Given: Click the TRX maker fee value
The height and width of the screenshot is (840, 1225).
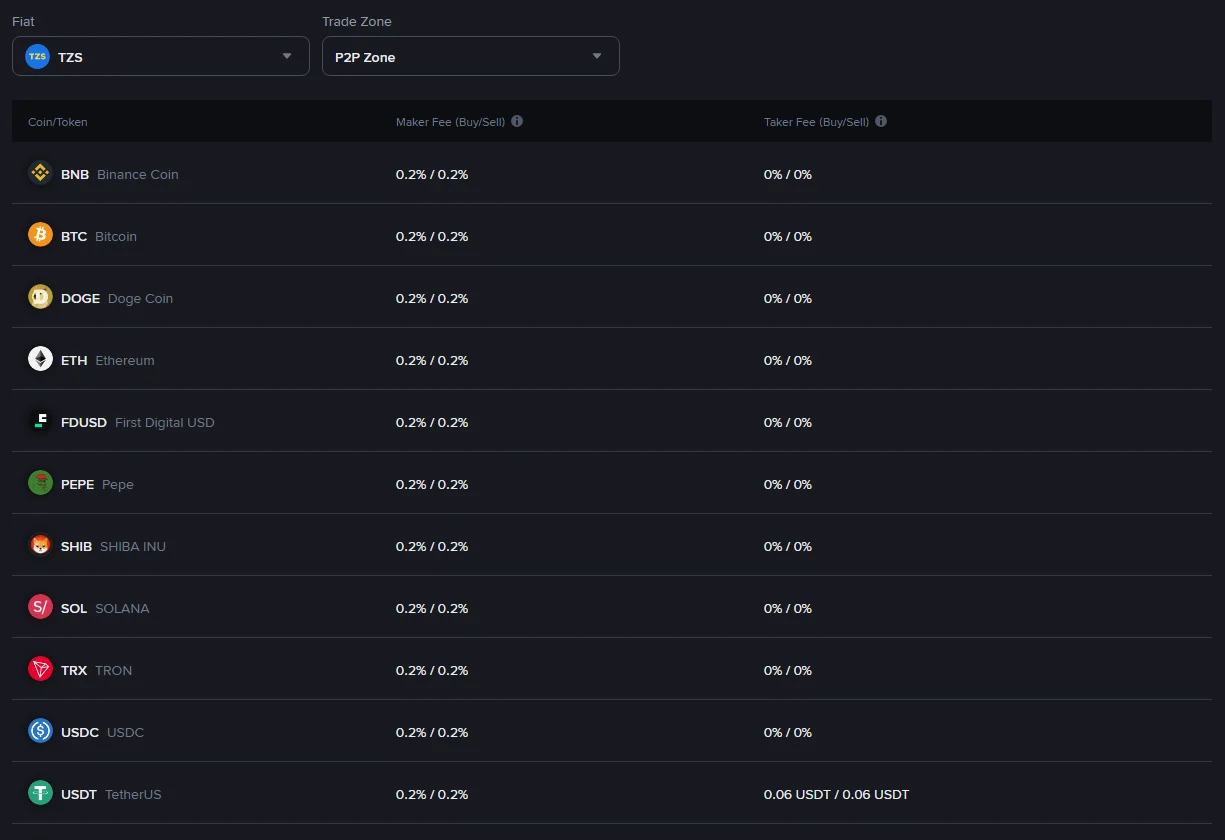Looking at the screenshot, I should [432, 670].
